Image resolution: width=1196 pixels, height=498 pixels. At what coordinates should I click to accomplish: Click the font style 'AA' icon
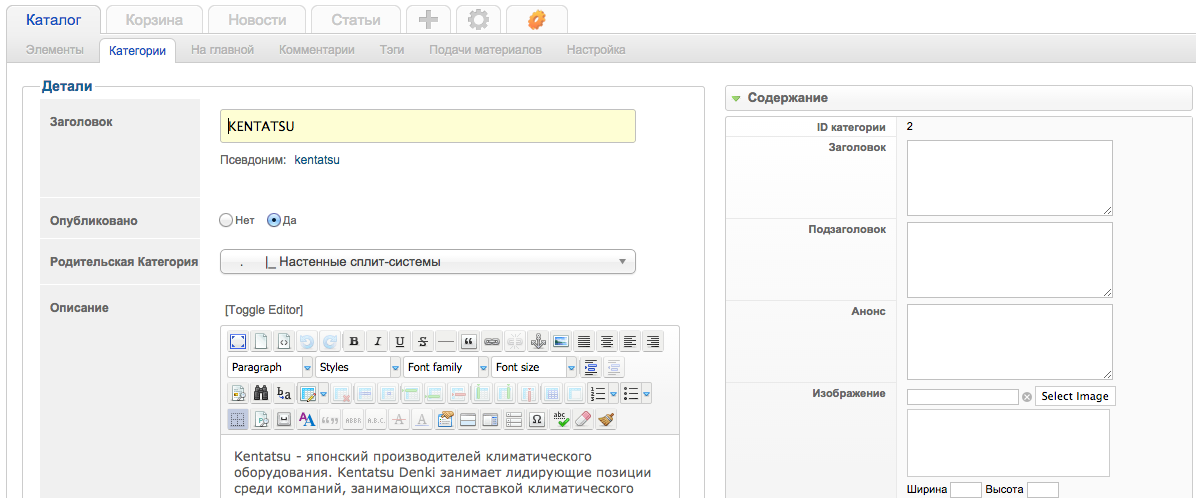tap(307, 419)
